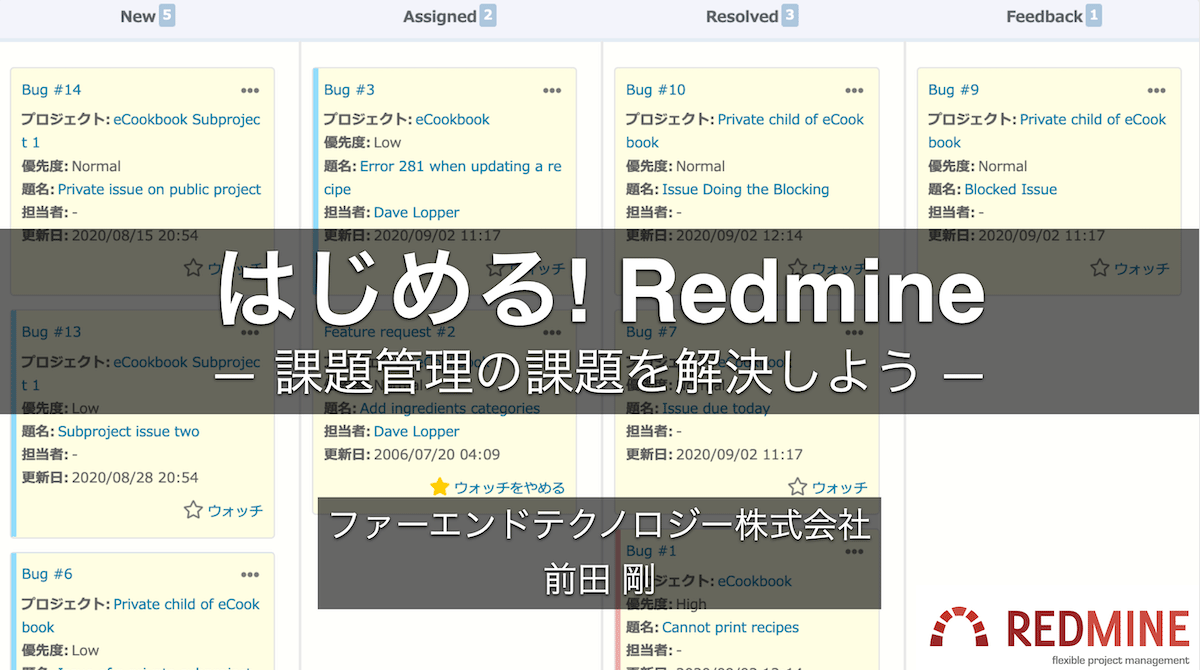1200x670 pixels.
Task: Click 'Normal' priority text on Bug #9
Action: pyautogui.click(x=1002, y=166)
